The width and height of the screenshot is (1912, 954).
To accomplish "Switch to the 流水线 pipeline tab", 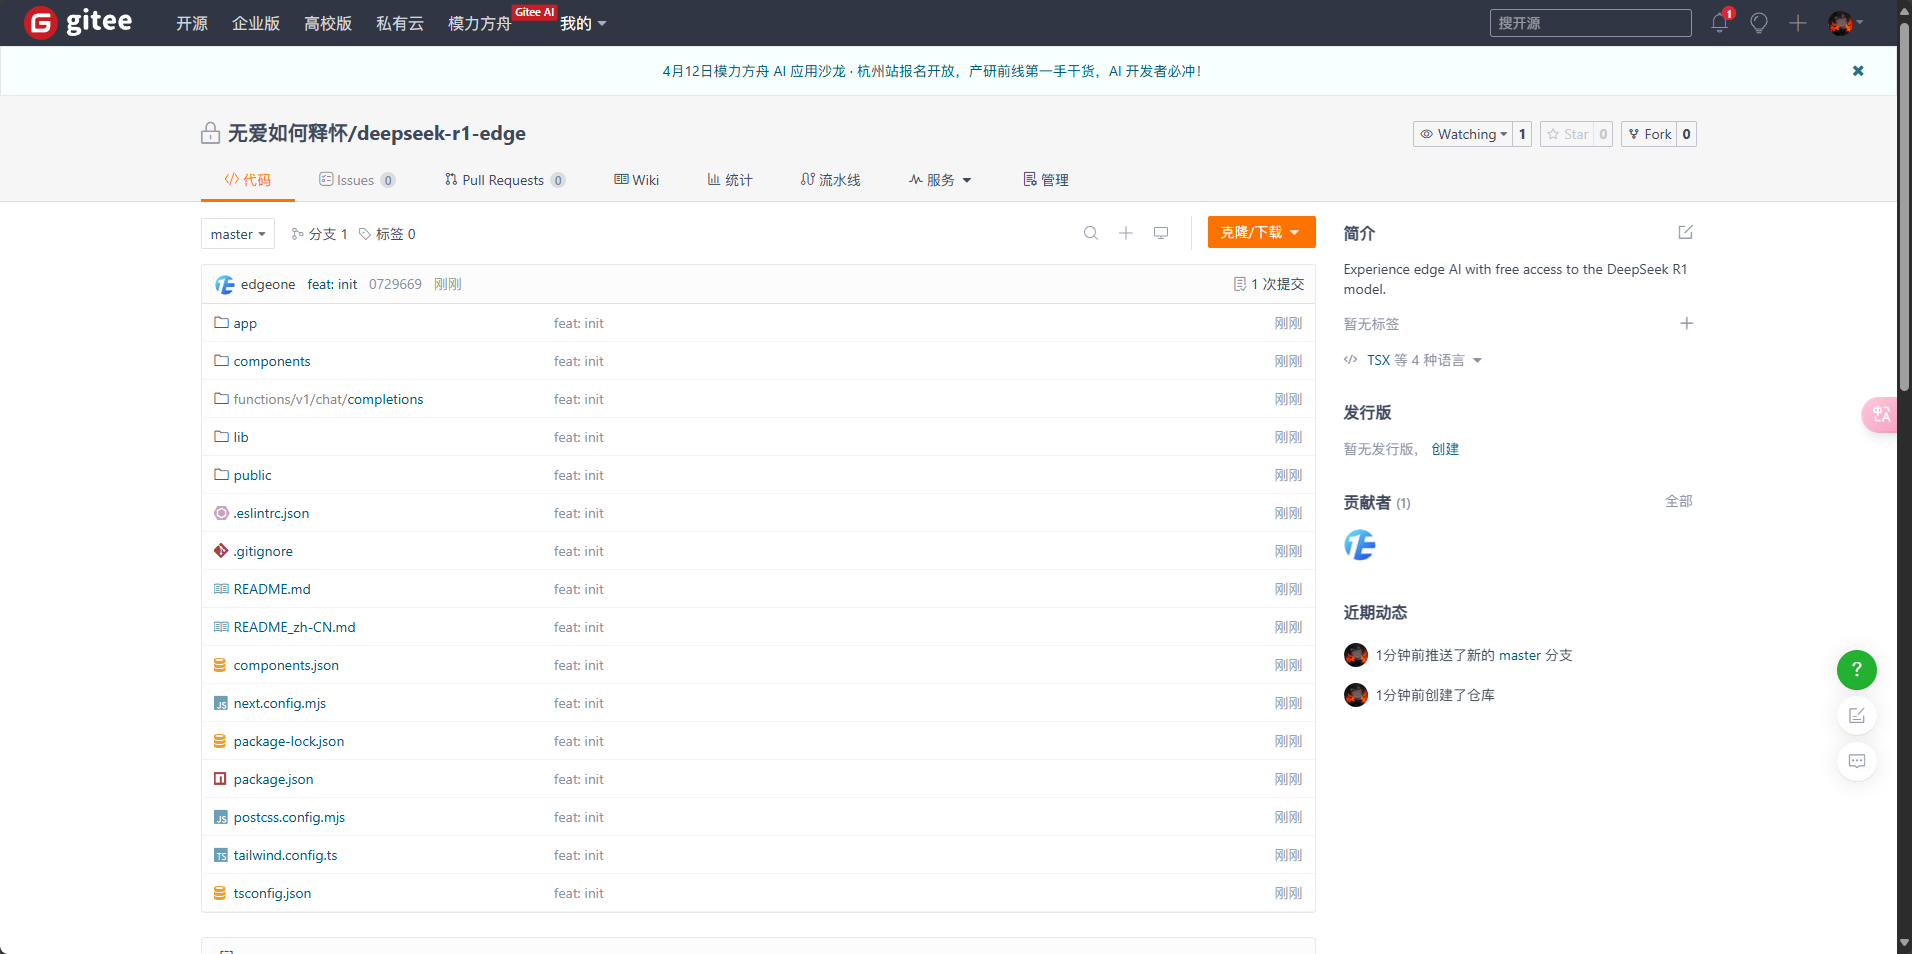I will [x=830, y=180].
